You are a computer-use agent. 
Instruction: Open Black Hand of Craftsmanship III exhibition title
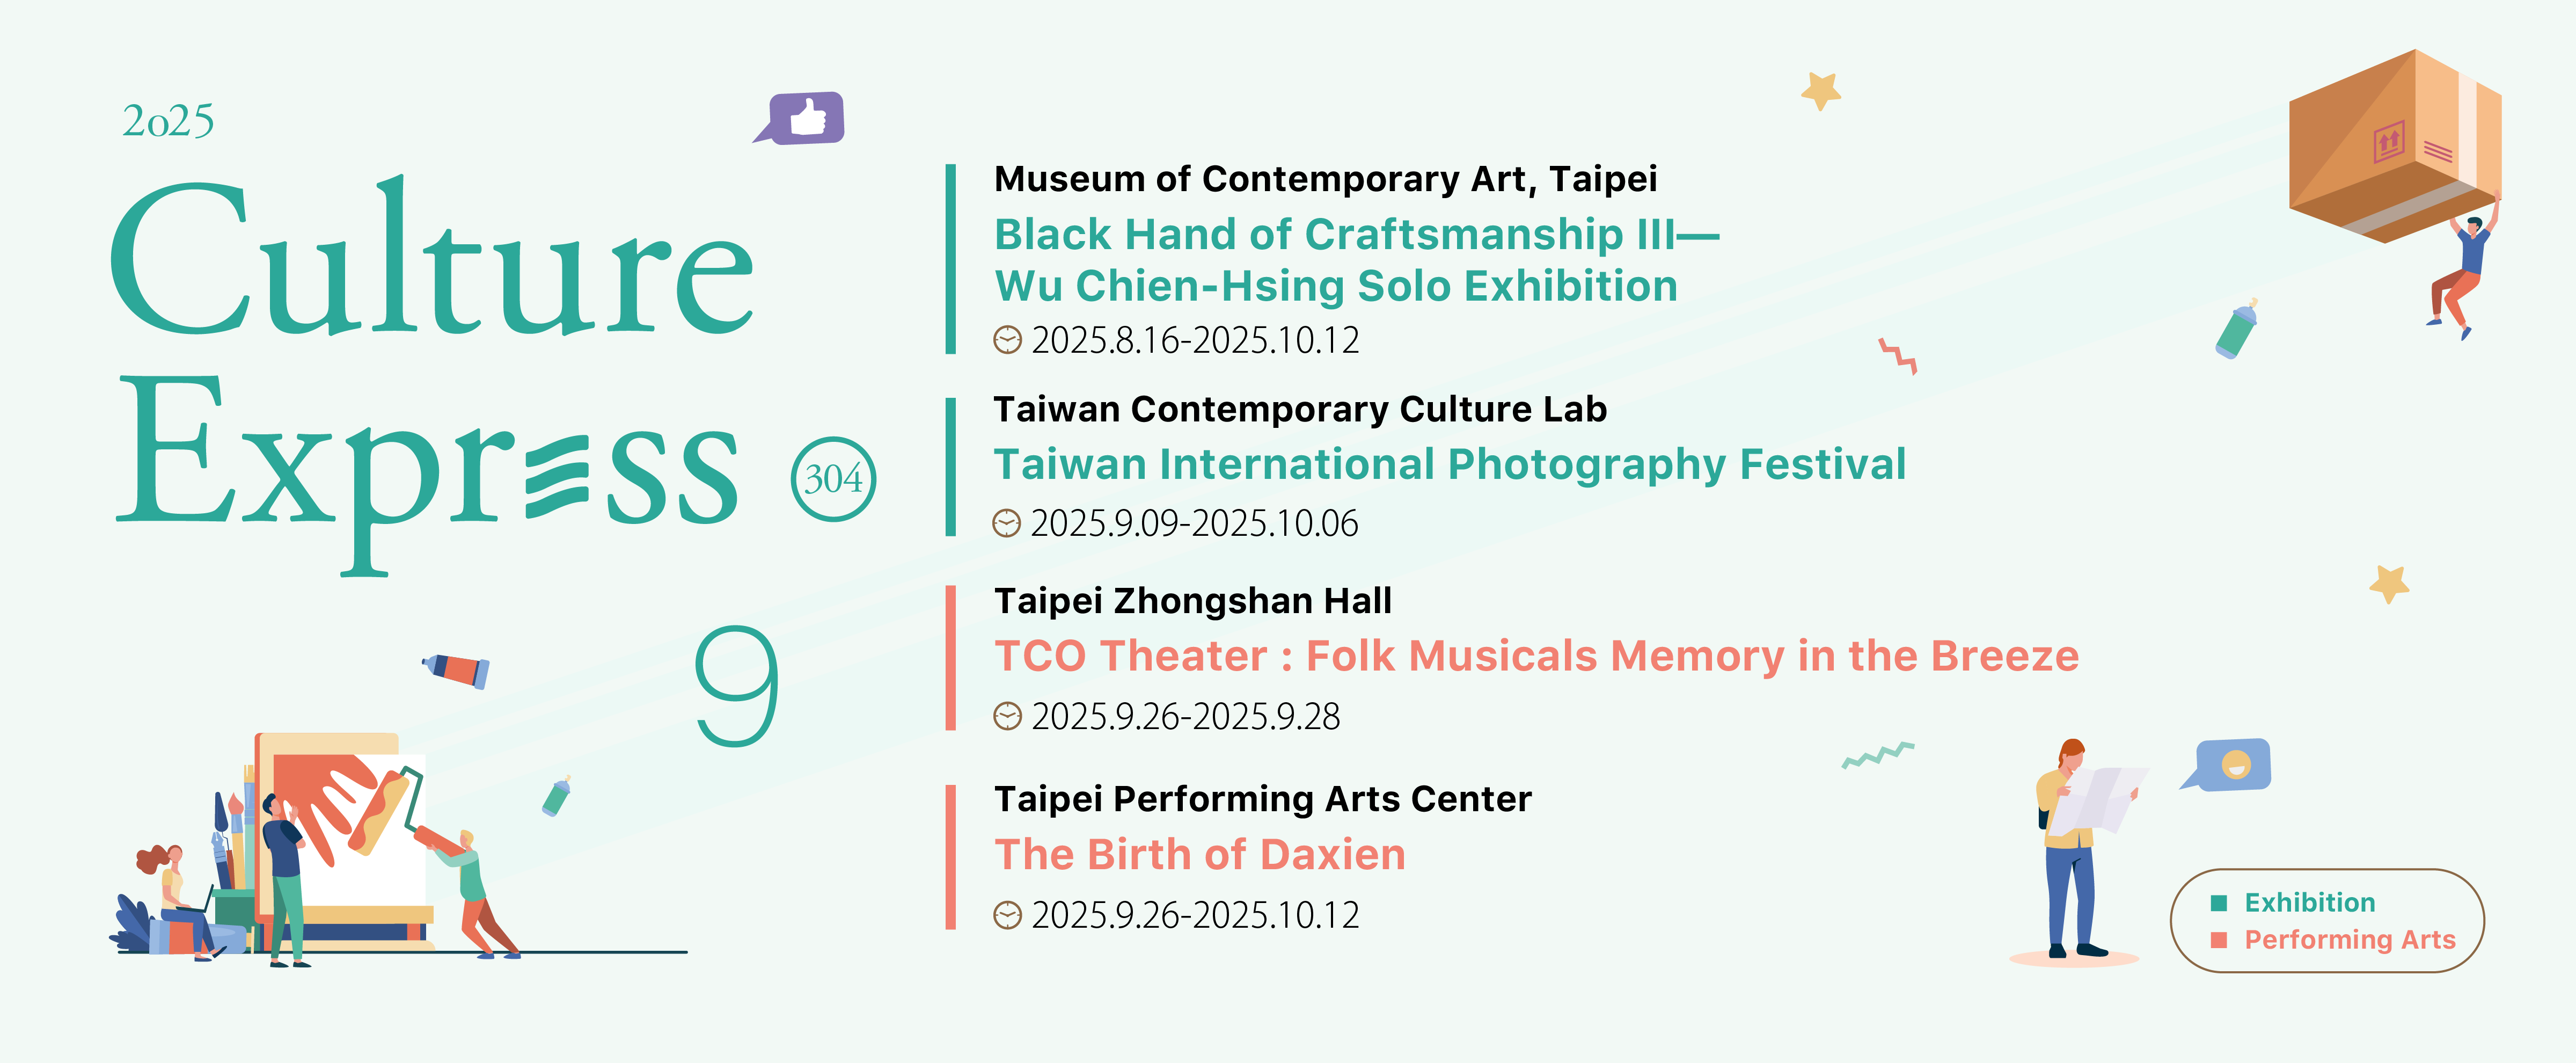click(1356, 260)
